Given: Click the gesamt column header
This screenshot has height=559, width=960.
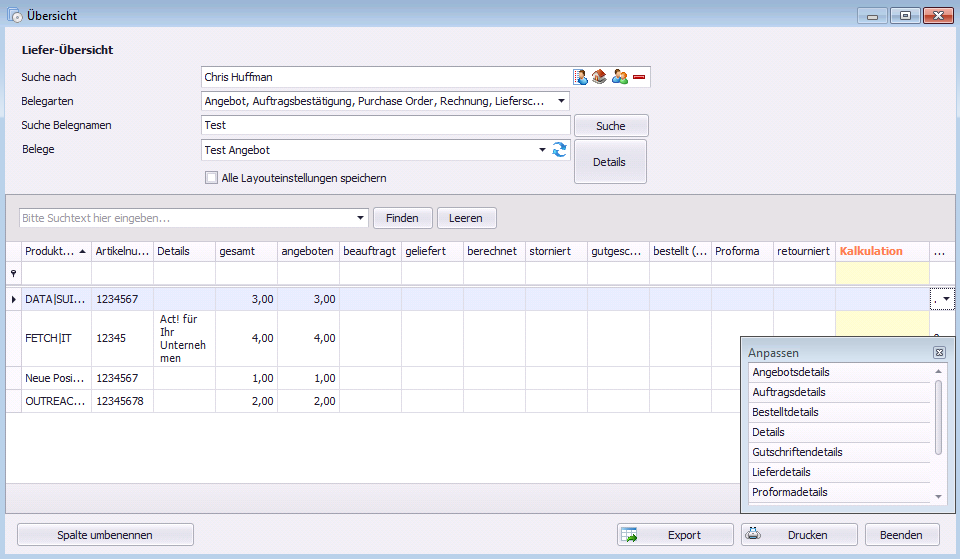Looking at the screenshot, I should point(246,251).
